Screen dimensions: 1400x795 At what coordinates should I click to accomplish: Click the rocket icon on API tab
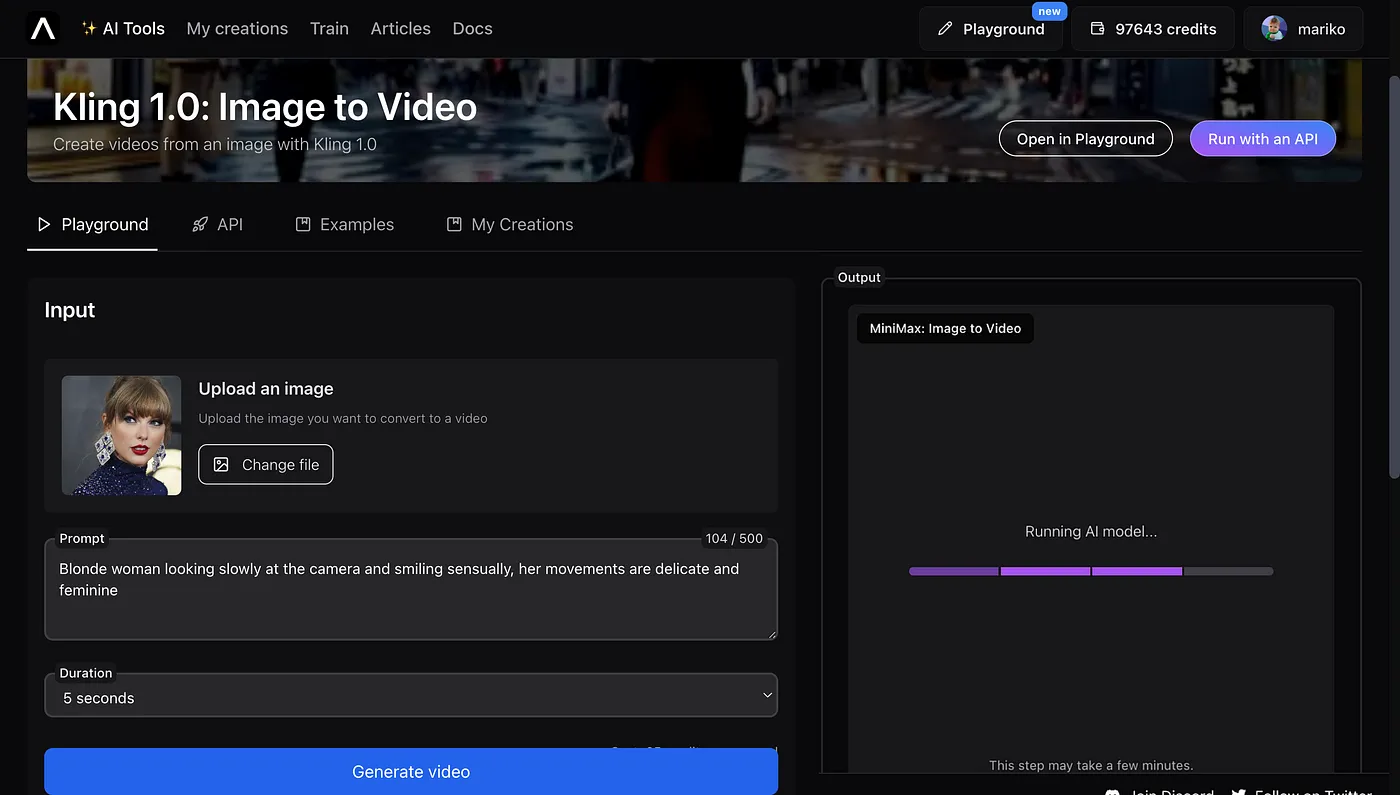pos(200,225)
